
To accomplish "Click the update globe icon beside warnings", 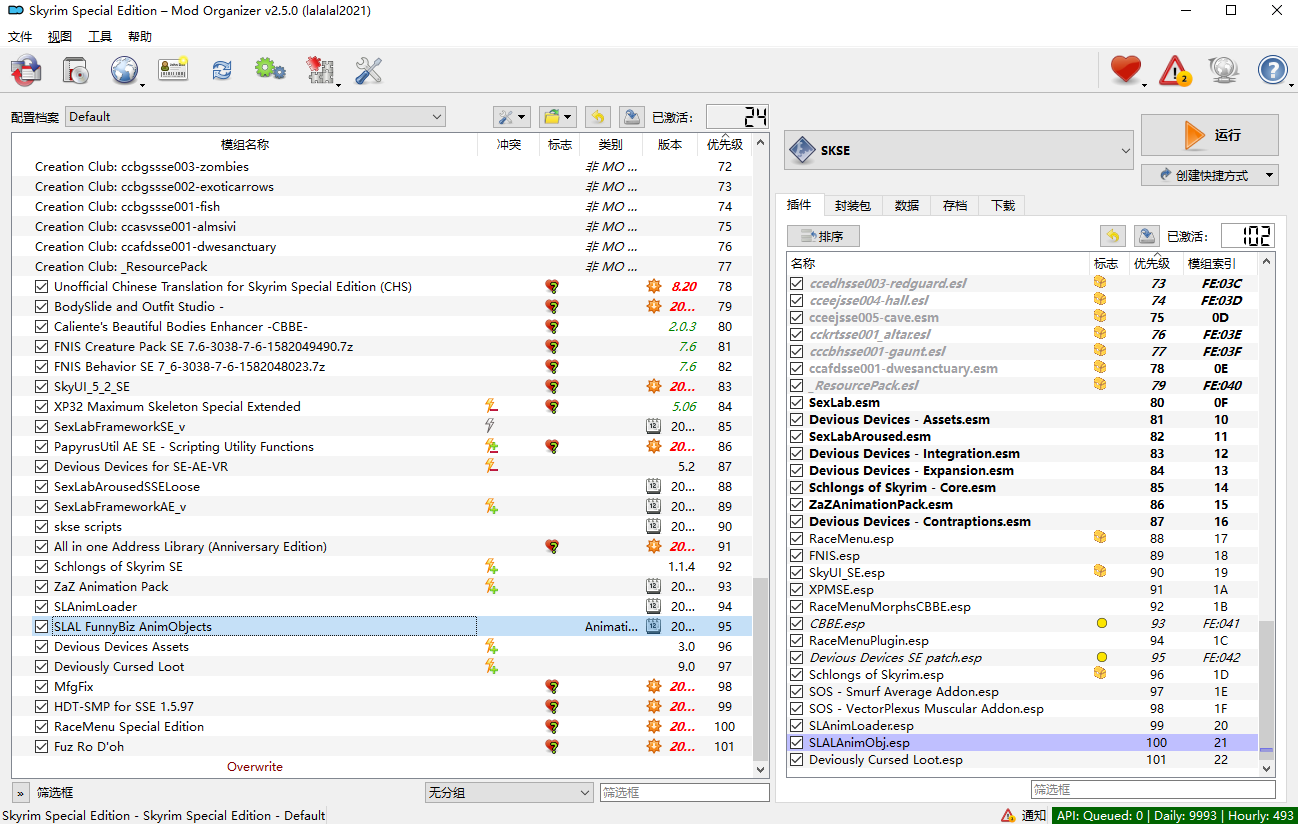I will tap(1223, 70).
